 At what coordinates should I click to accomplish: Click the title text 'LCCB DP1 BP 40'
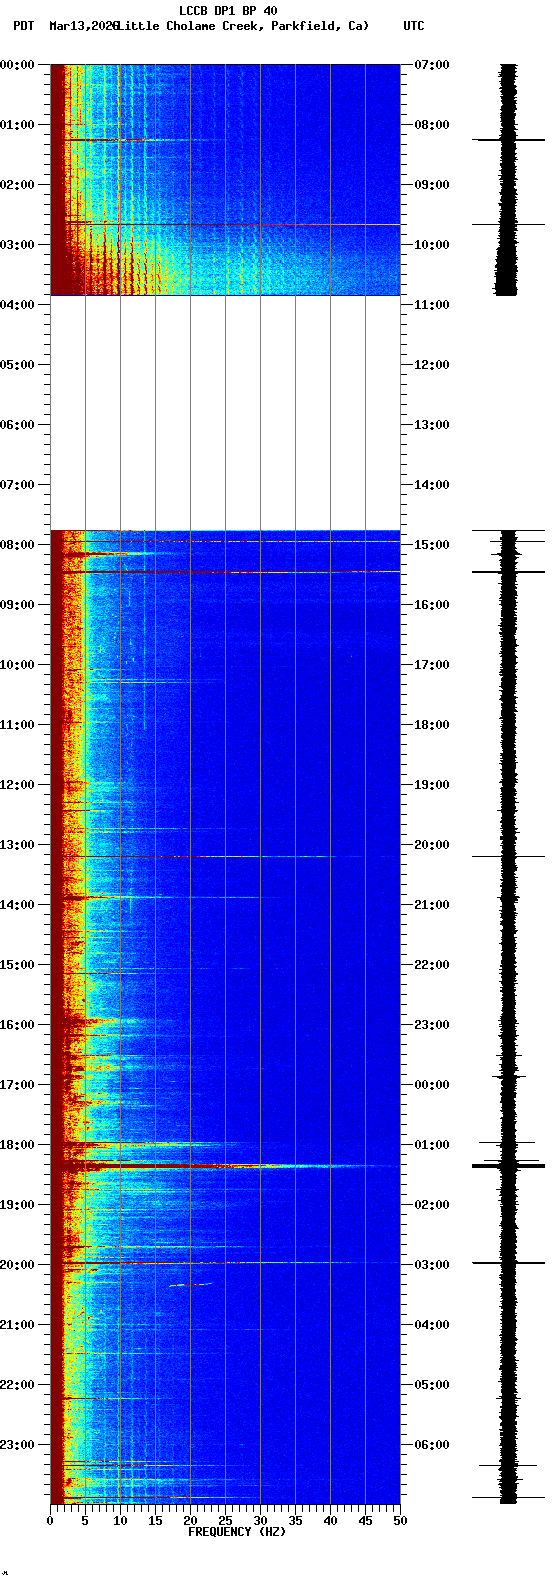[x=228, y=11]
